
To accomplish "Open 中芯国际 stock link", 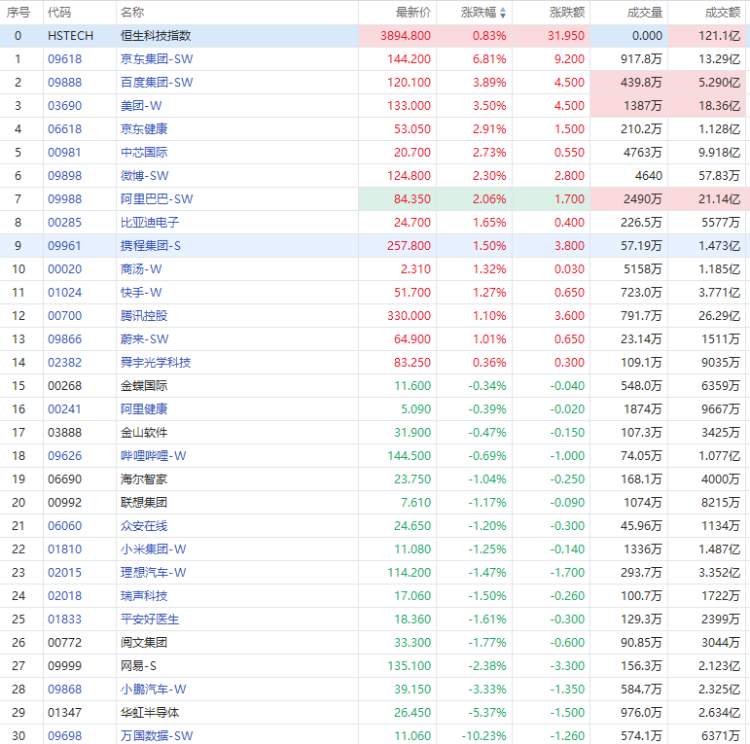I will tap(144, 153).
